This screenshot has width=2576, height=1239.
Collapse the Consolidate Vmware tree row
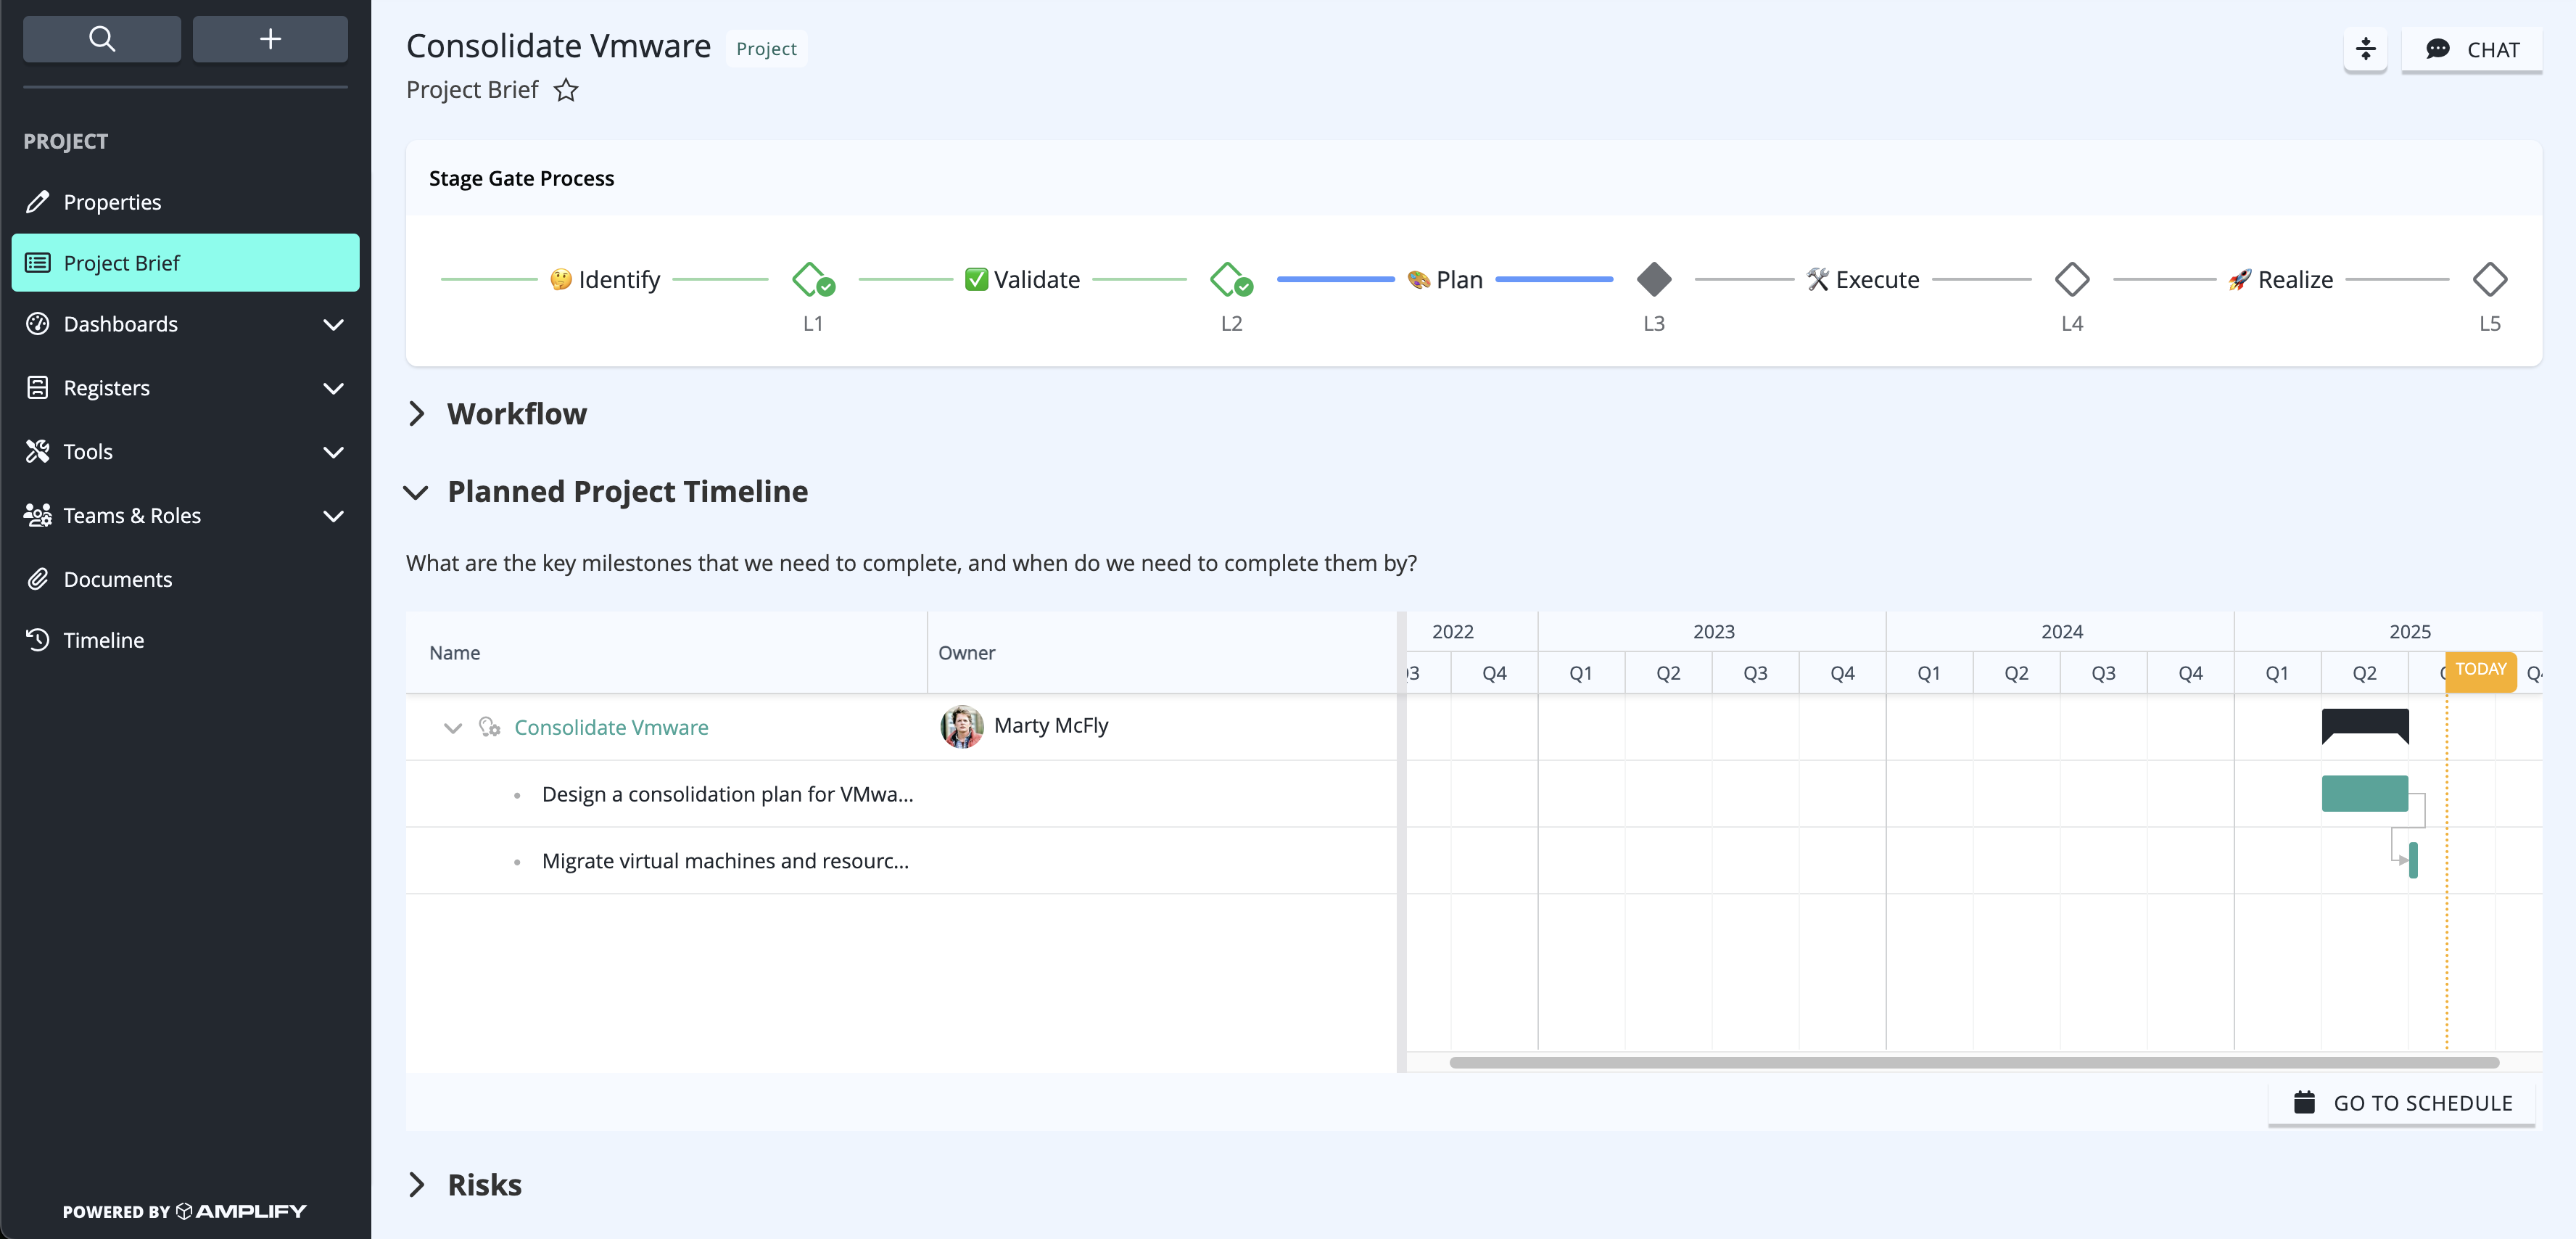click(453, 727)
